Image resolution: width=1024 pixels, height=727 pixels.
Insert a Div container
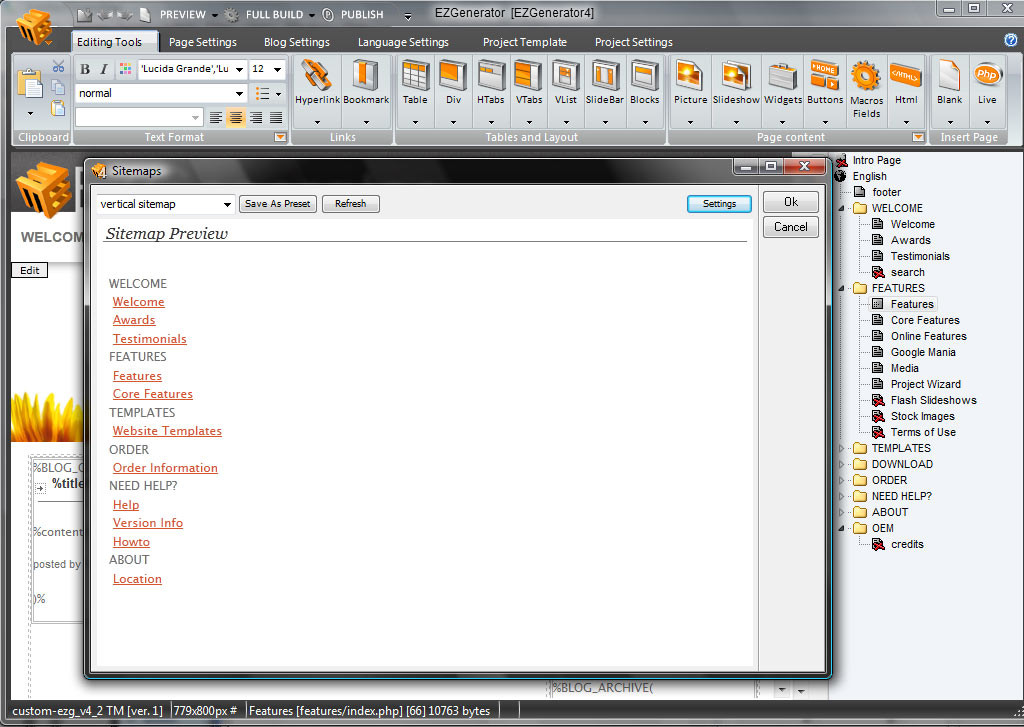453,82
